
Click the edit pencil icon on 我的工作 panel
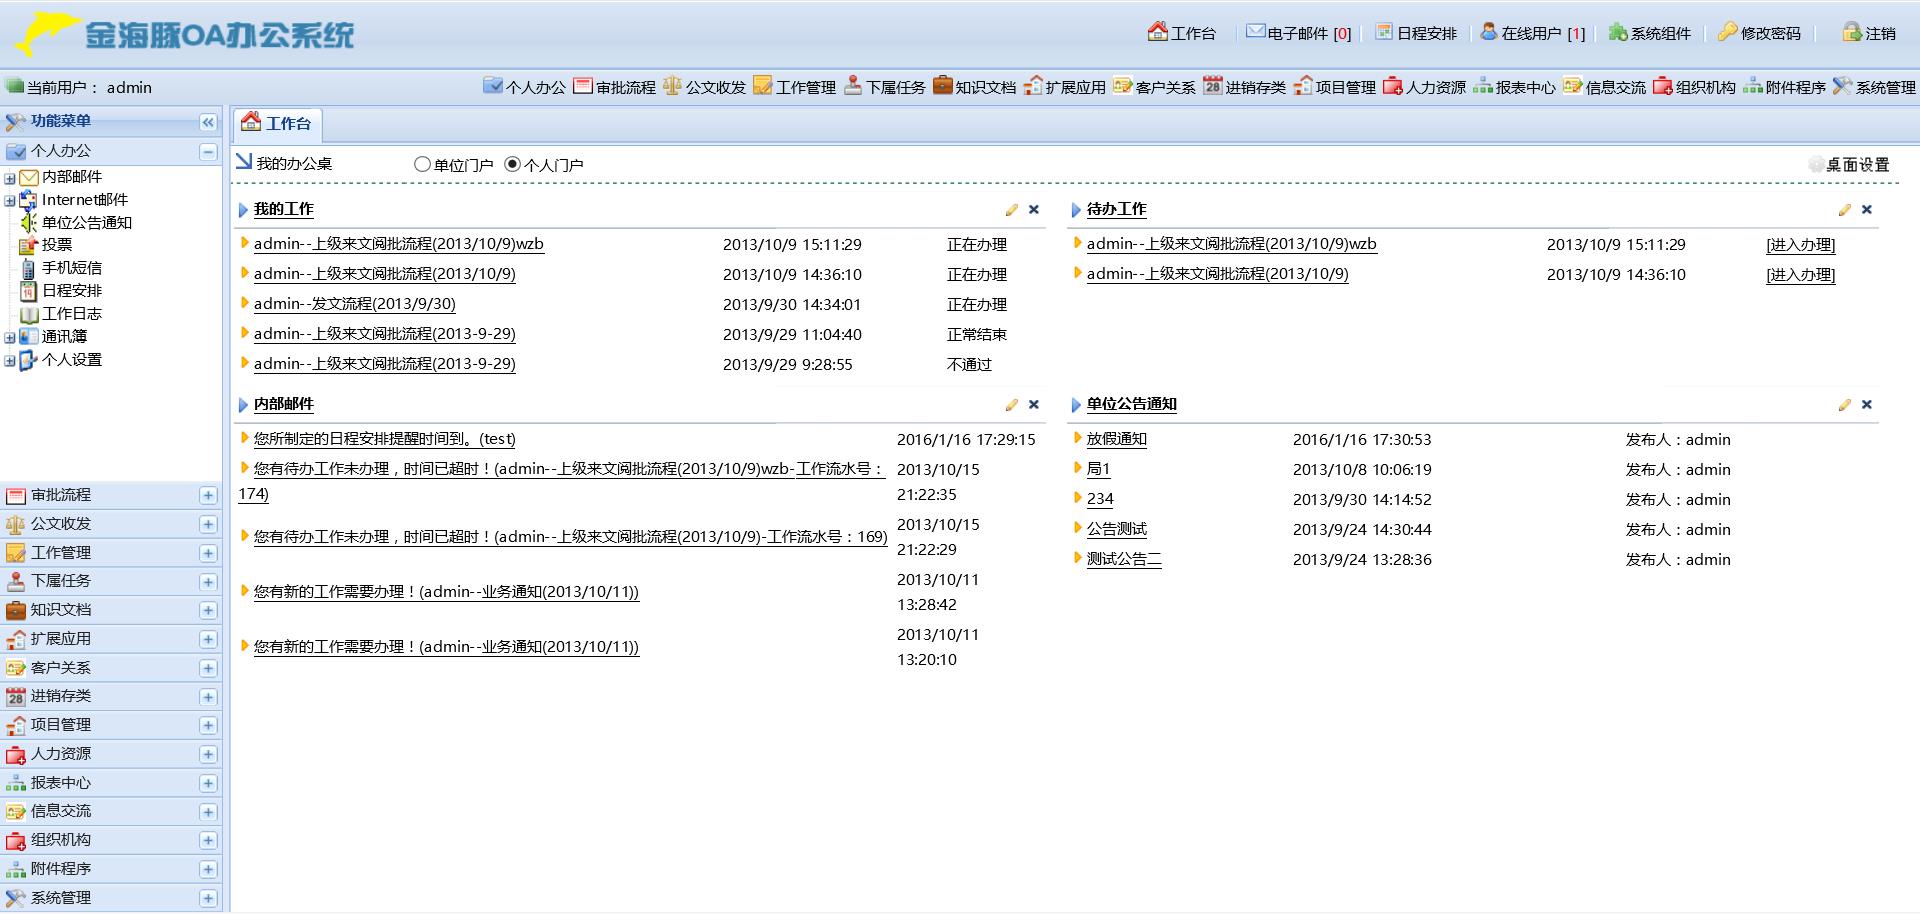pos(1012,210)
